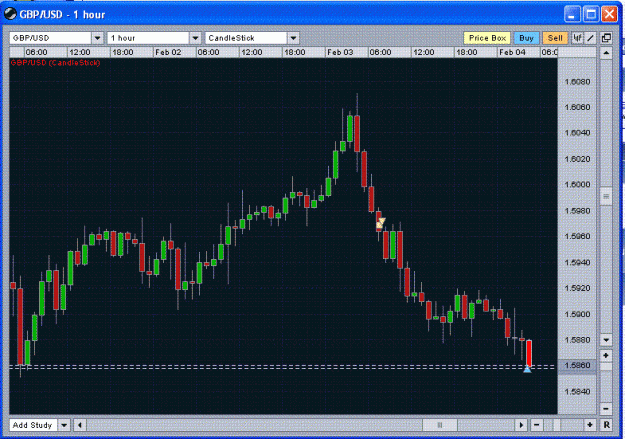Click the 1.6080 price axis label
This screenshot has width=625, height=439.
tap(577, 82)
